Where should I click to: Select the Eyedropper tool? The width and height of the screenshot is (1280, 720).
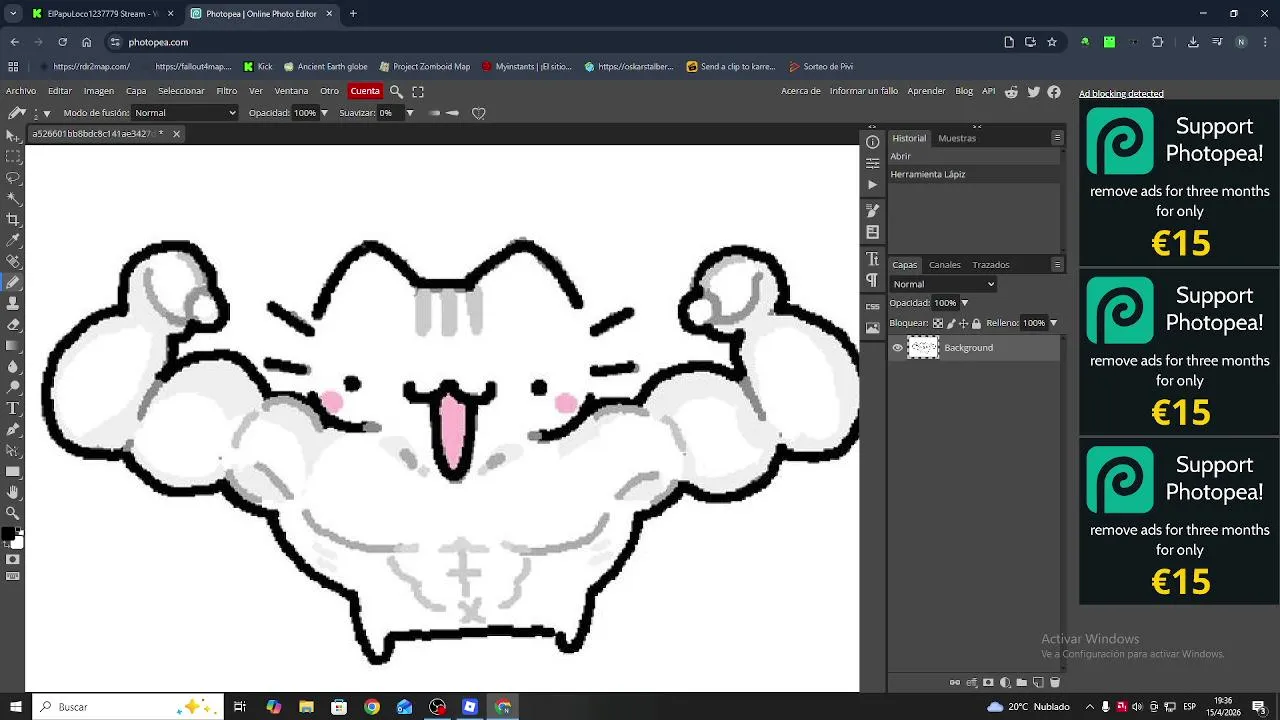13,240
